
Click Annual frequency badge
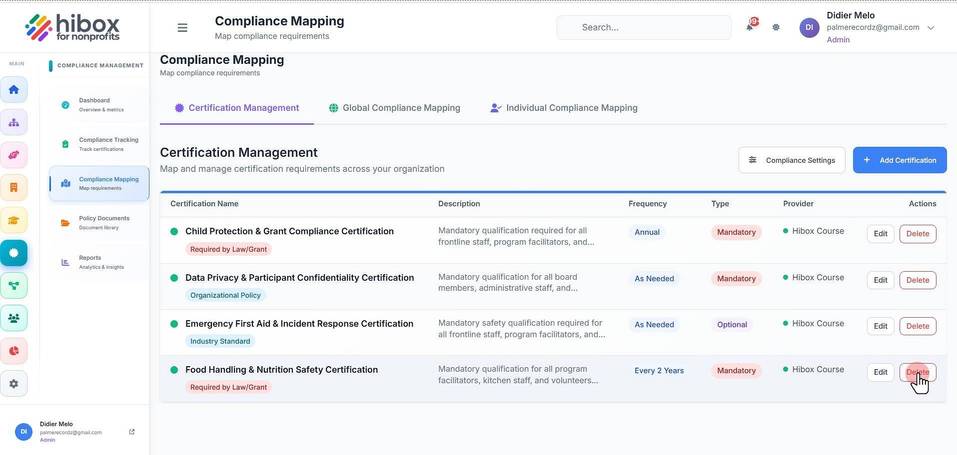[647, 232]
